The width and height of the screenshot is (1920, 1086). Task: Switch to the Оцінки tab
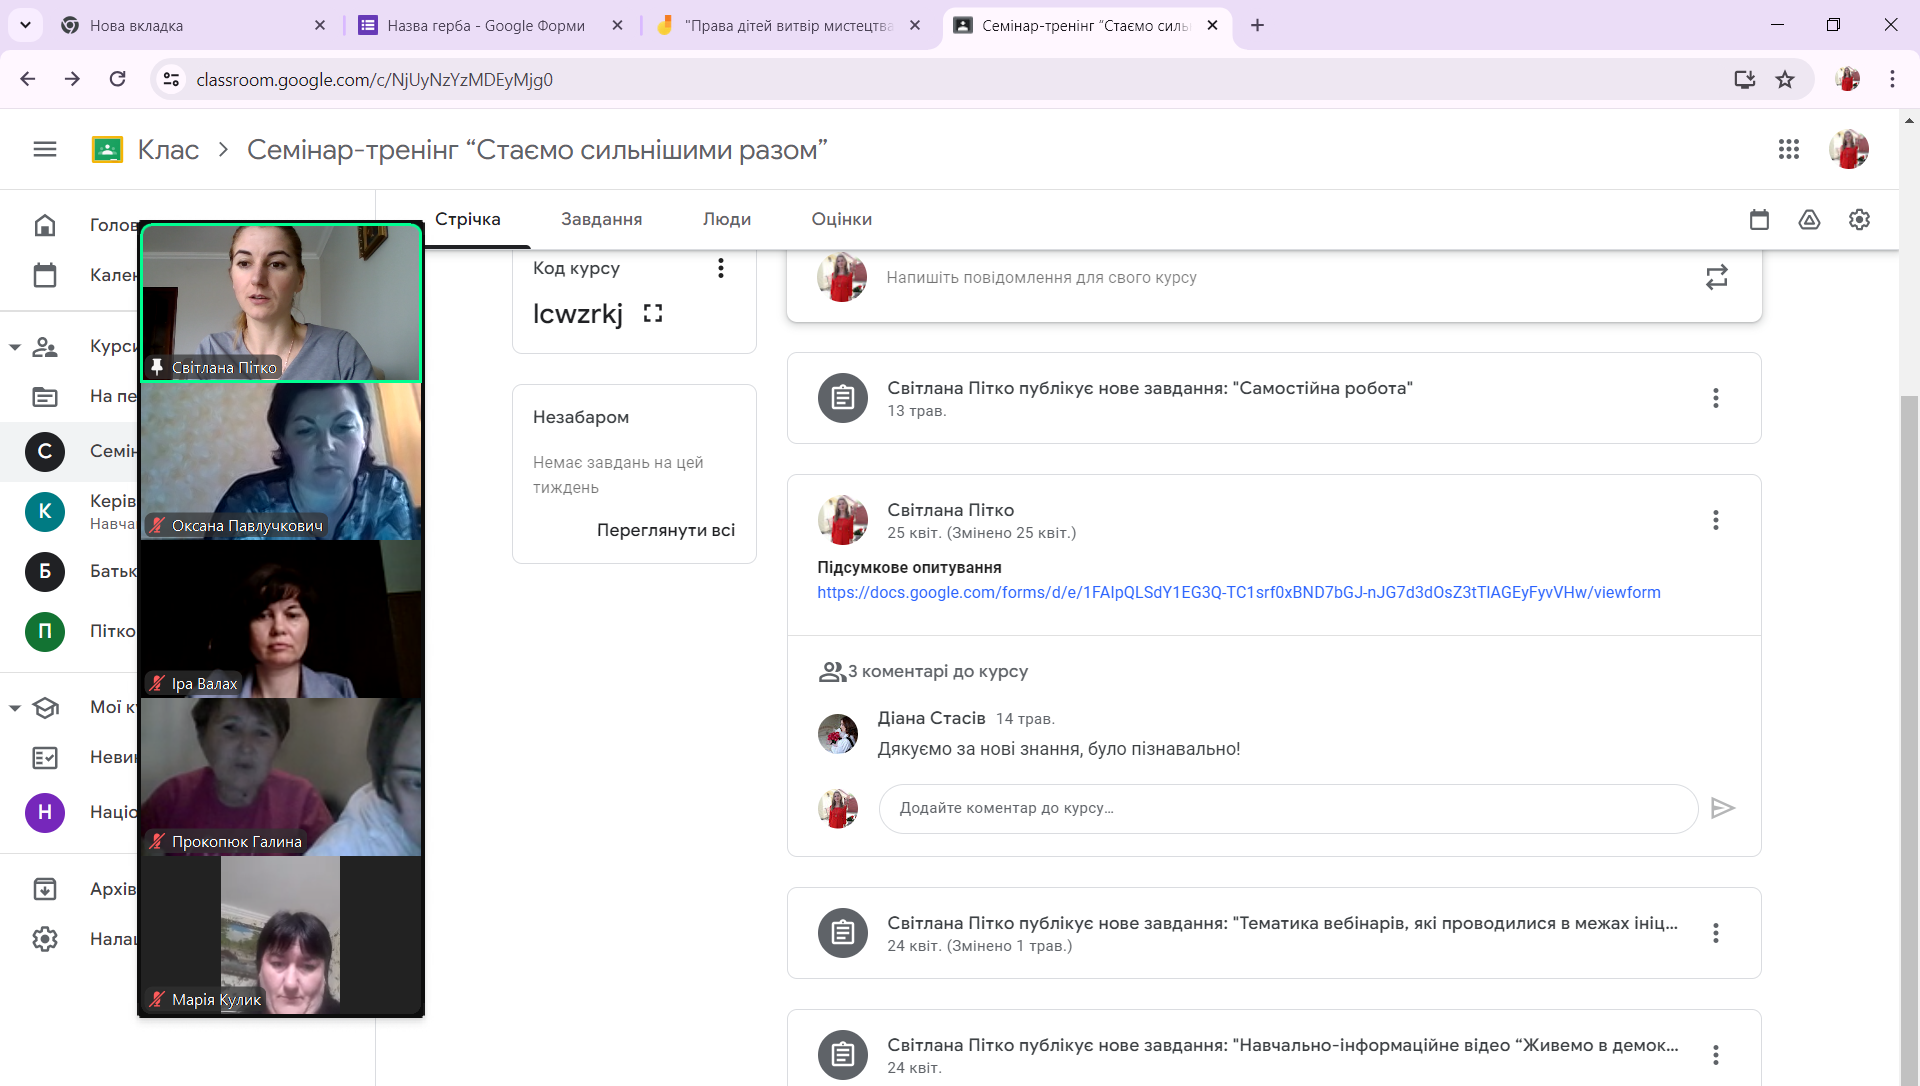tap(841, 219)
